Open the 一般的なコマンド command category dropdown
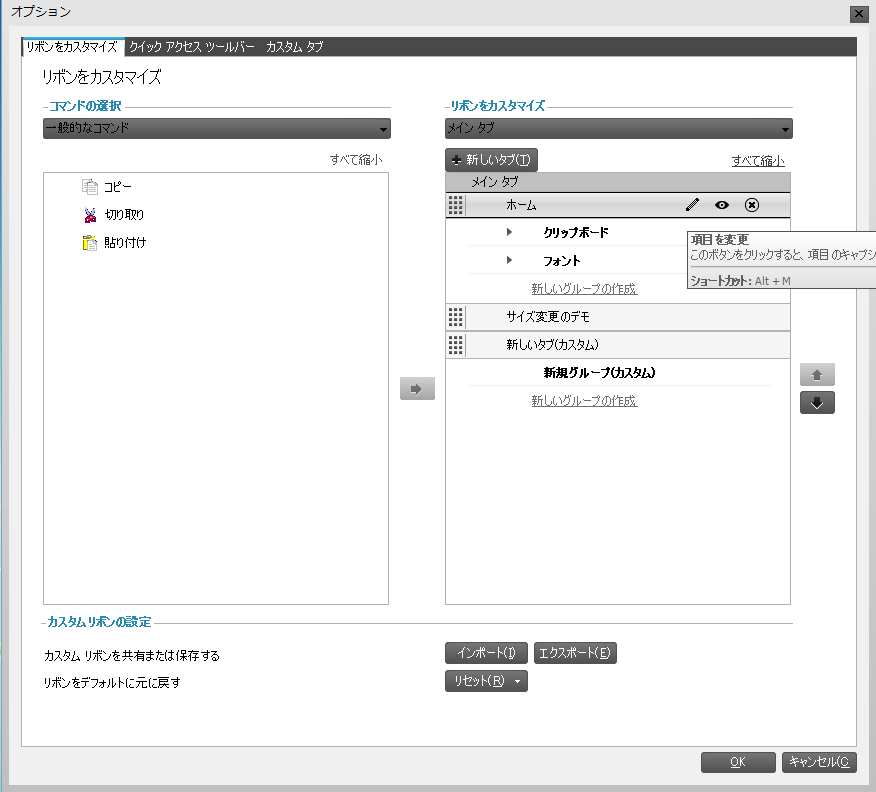 coord(384,128)
